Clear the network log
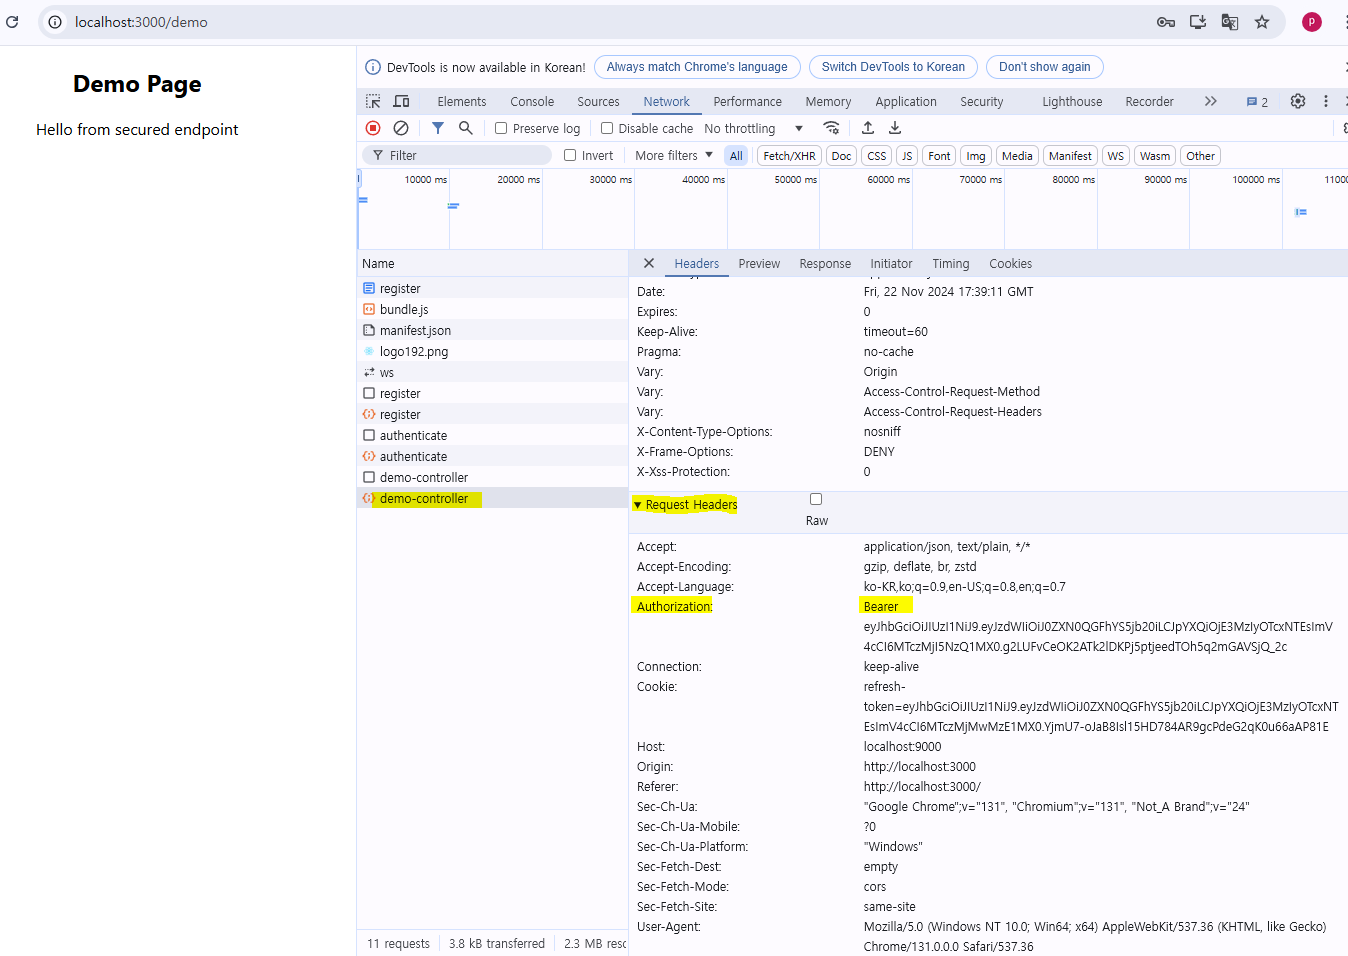The image size is (1348, 956). tap(401, 128)
